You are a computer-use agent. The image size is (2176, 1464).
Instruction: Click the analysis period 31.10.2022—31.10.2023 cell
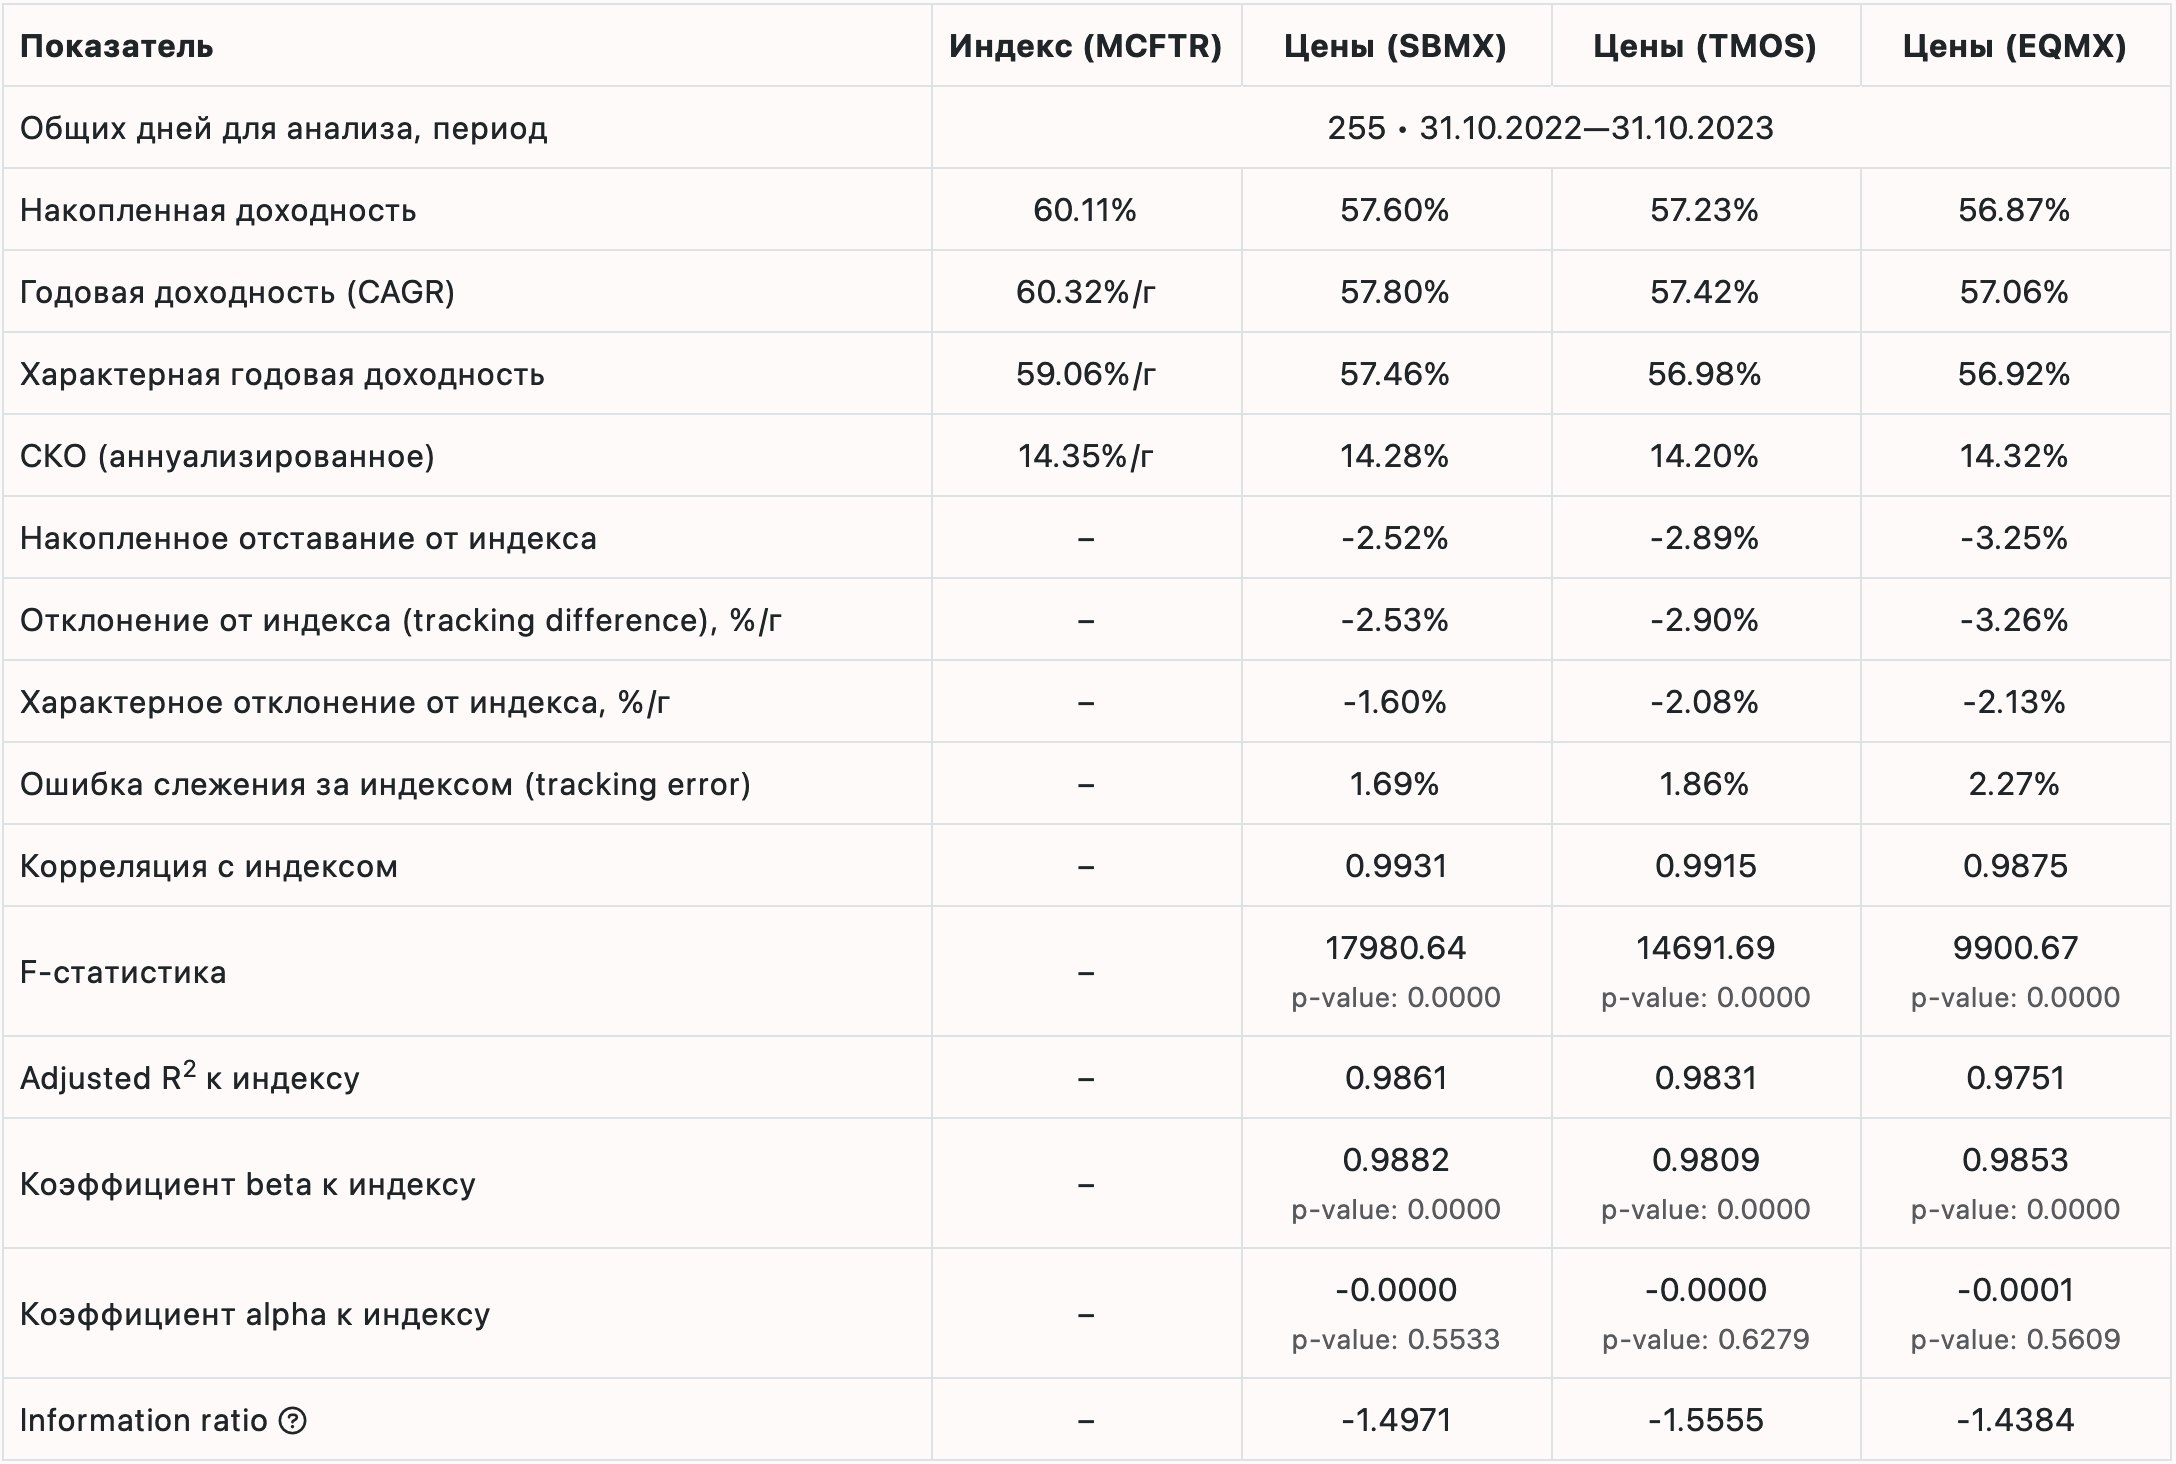pos(1550,128)
